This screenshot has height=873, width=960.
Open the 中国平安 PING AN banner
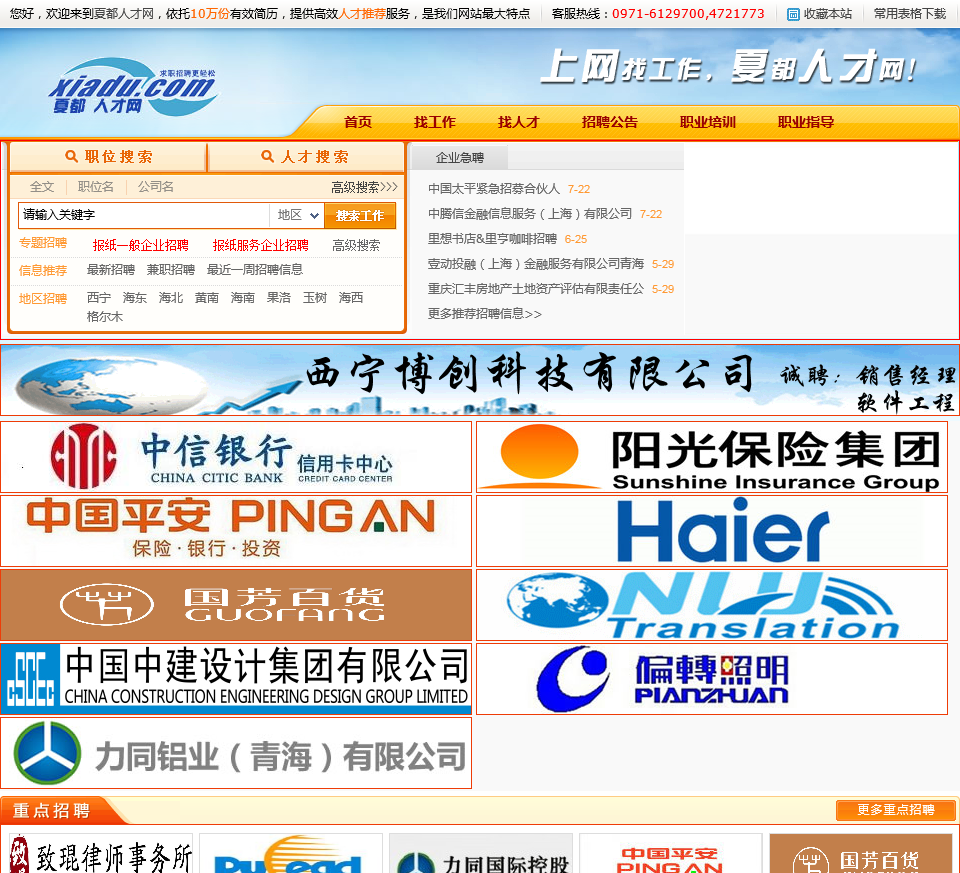pyautogui.click(x=236, y=531)
